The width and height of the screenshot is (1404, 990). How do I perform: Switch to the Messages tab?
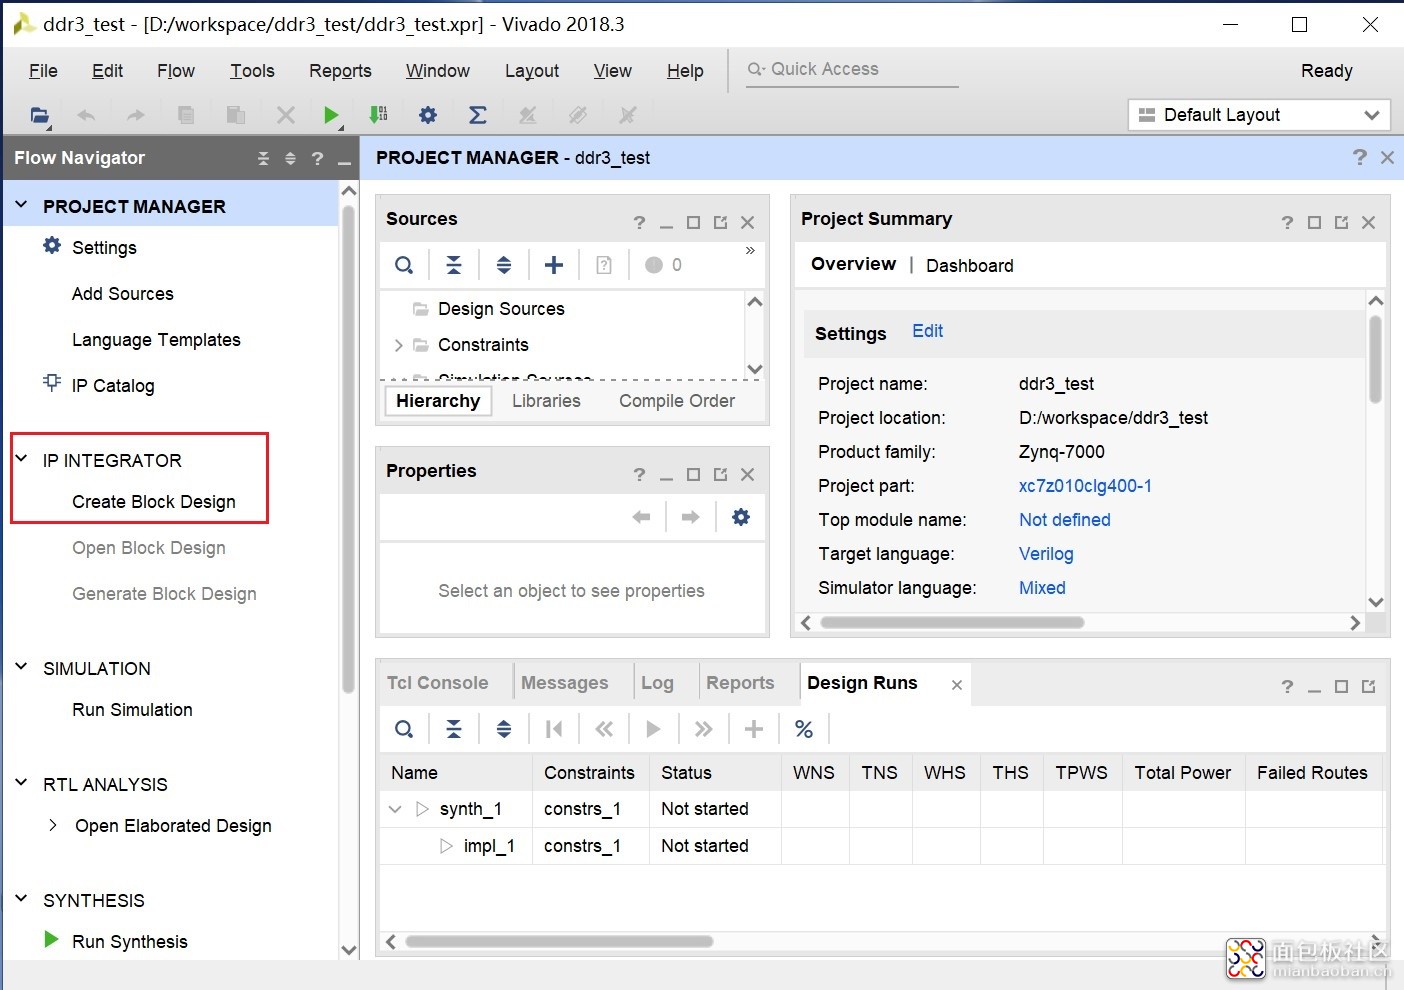[x=565, y=683]
